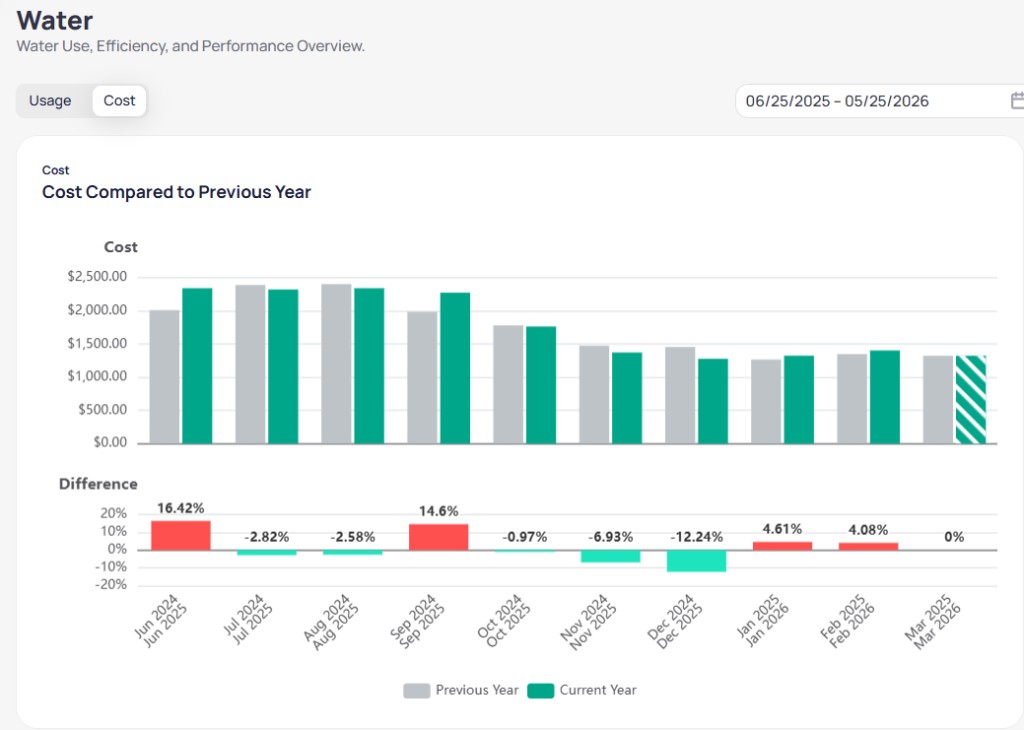This screenshot has width=1024, height=730.
Task: Click the calendar icon in date picker
Action: pyautogui.click(x=1017, y=101)
